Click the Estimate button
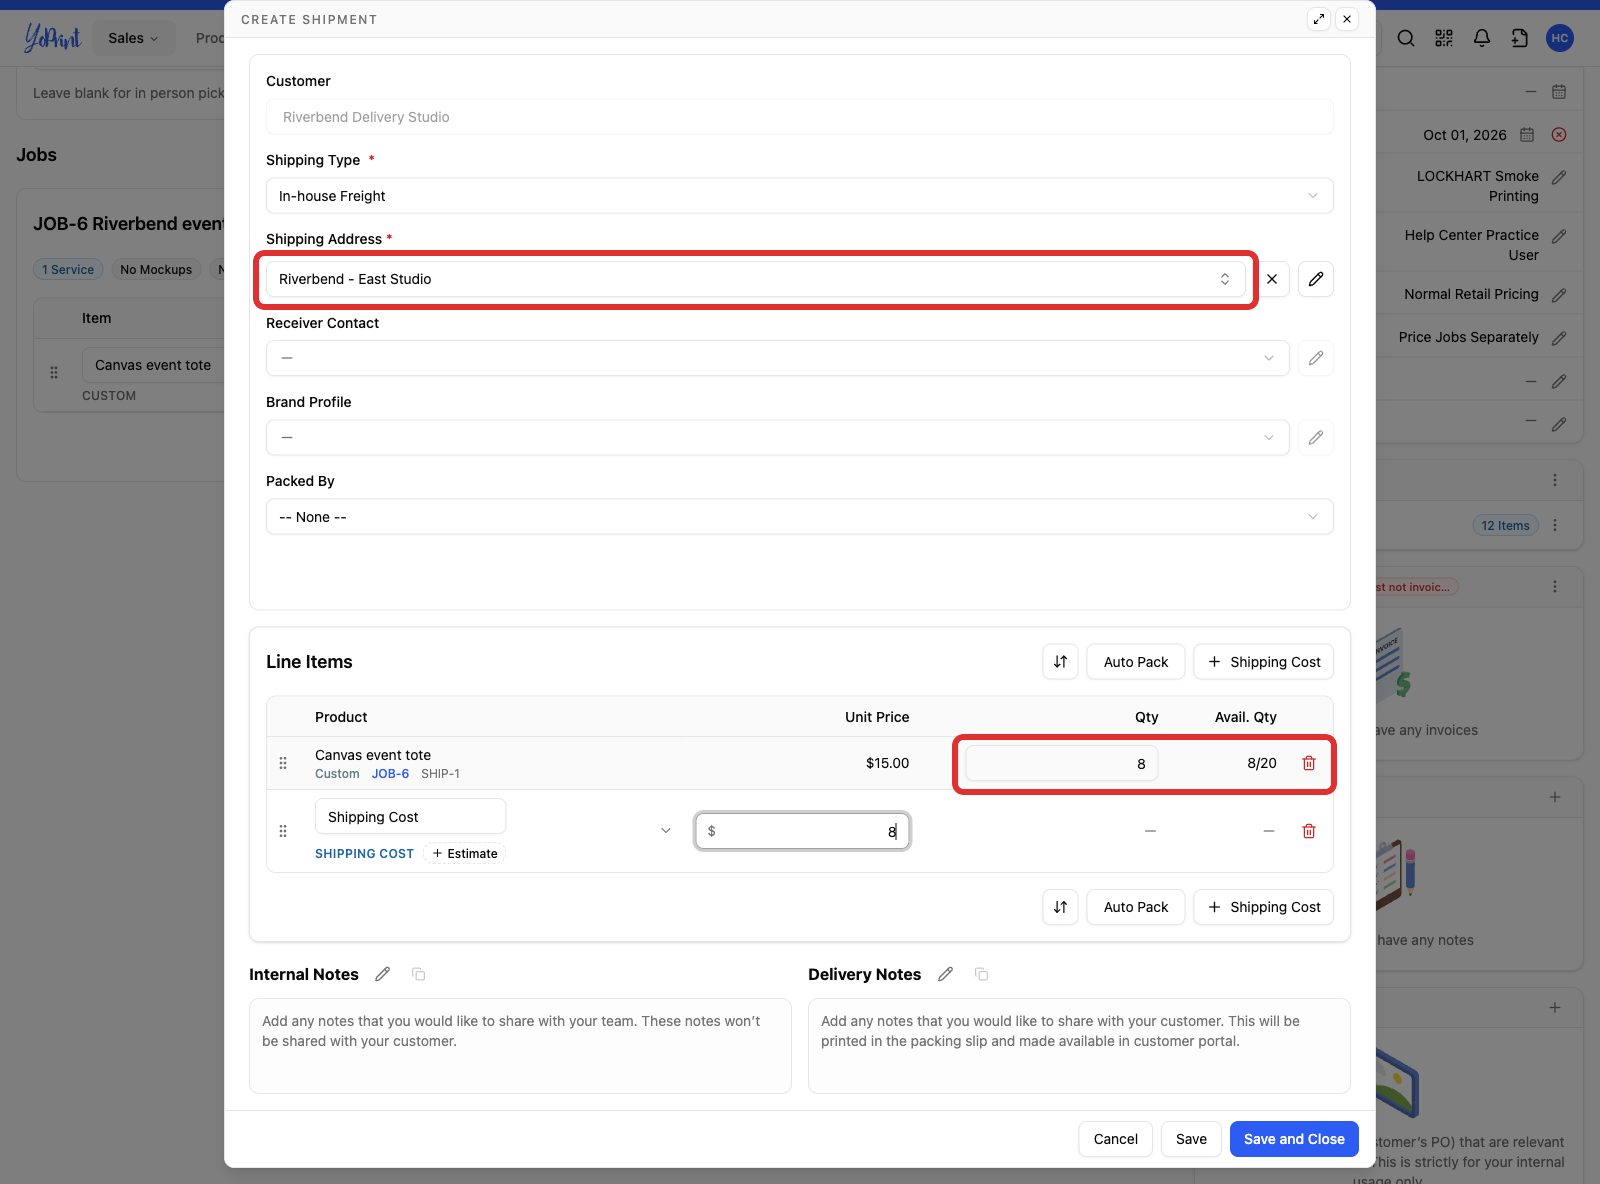 465,853
